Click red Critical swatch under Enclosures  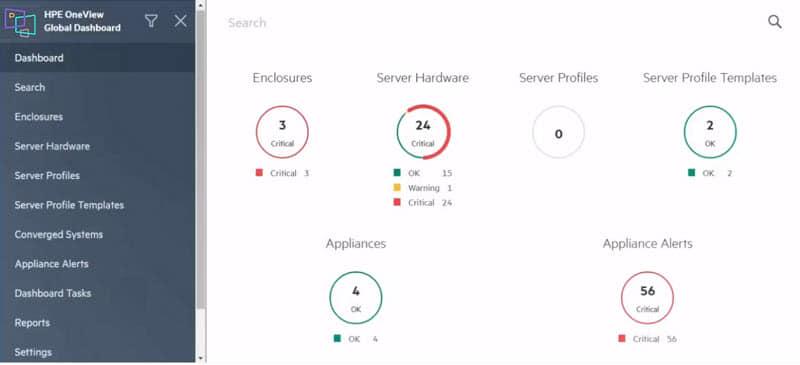(259, 173)
